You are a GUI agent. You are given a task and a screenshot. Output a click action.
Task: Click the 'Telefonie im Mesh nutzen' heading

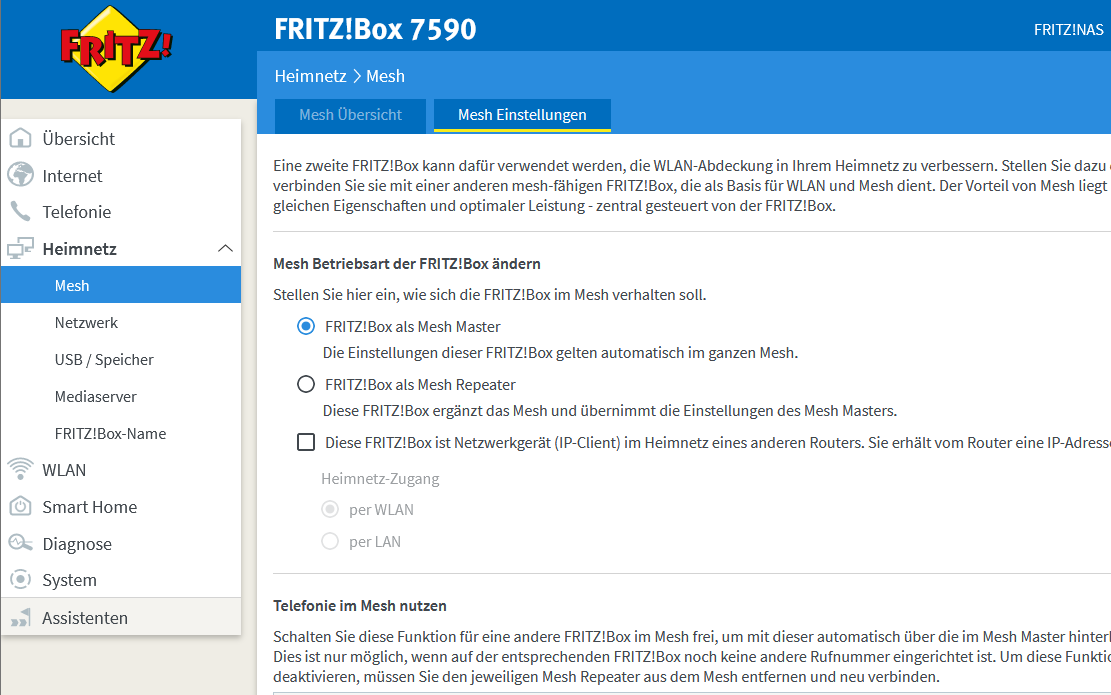pos(360,606)
